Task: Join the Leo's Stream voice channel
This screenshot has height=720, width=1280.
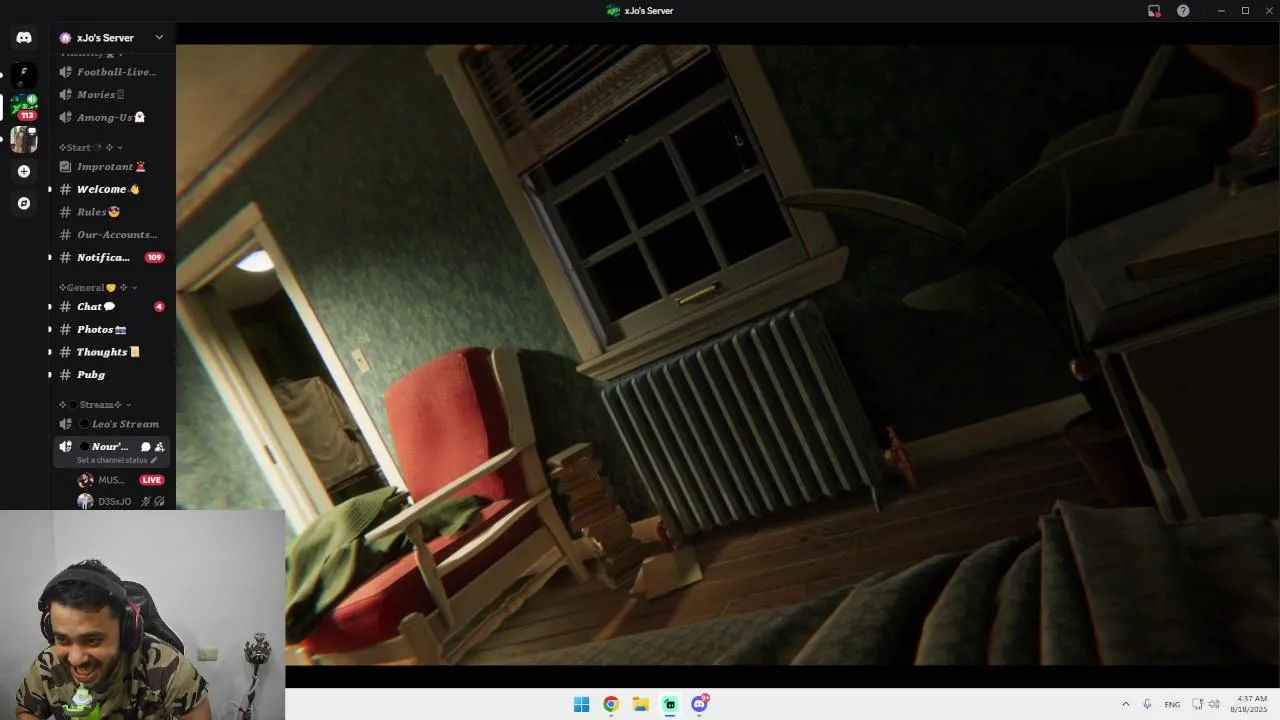Action: click(111, 424)
